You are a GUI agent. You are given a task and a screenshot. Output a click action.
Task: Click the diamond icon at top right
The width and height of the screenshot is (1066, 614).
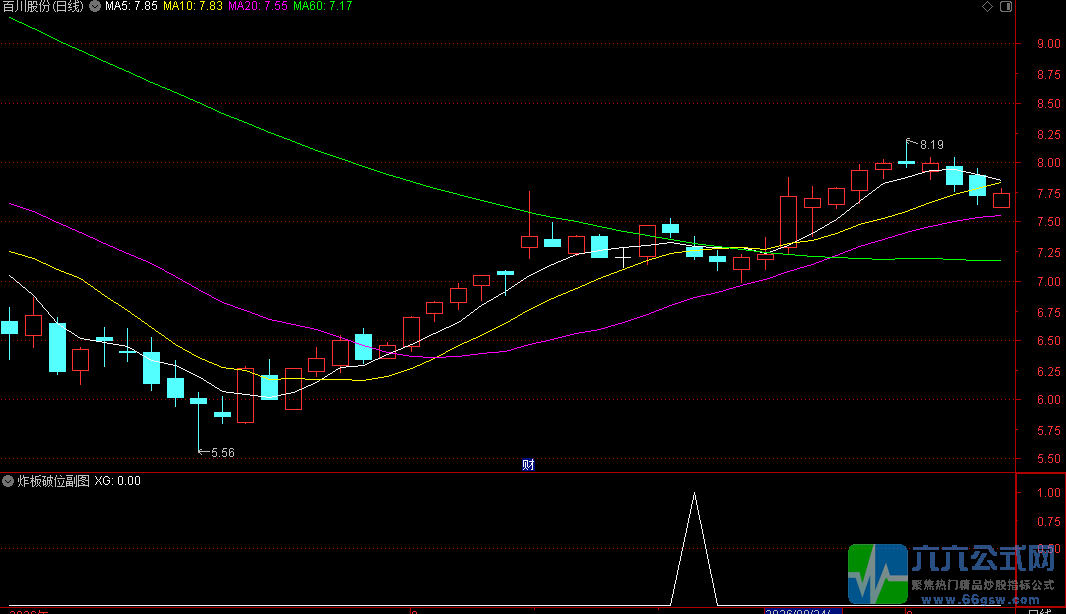[988, 7]
